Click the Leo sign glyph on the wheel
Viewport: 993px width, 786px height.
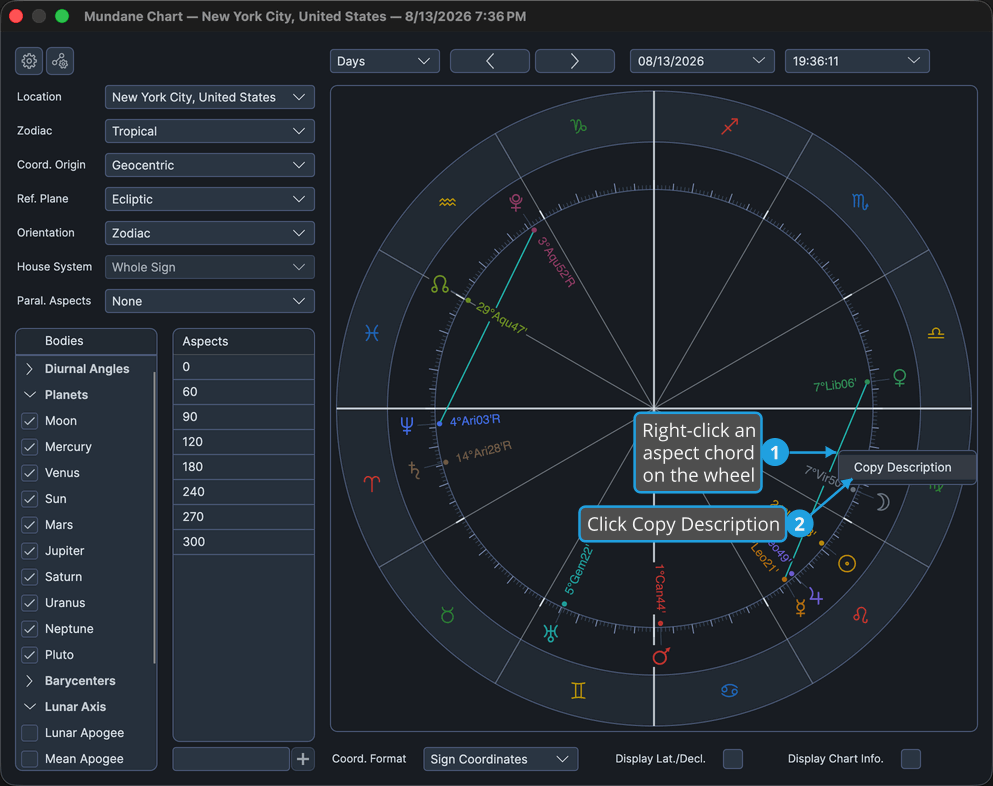click(x=860, y=615)
